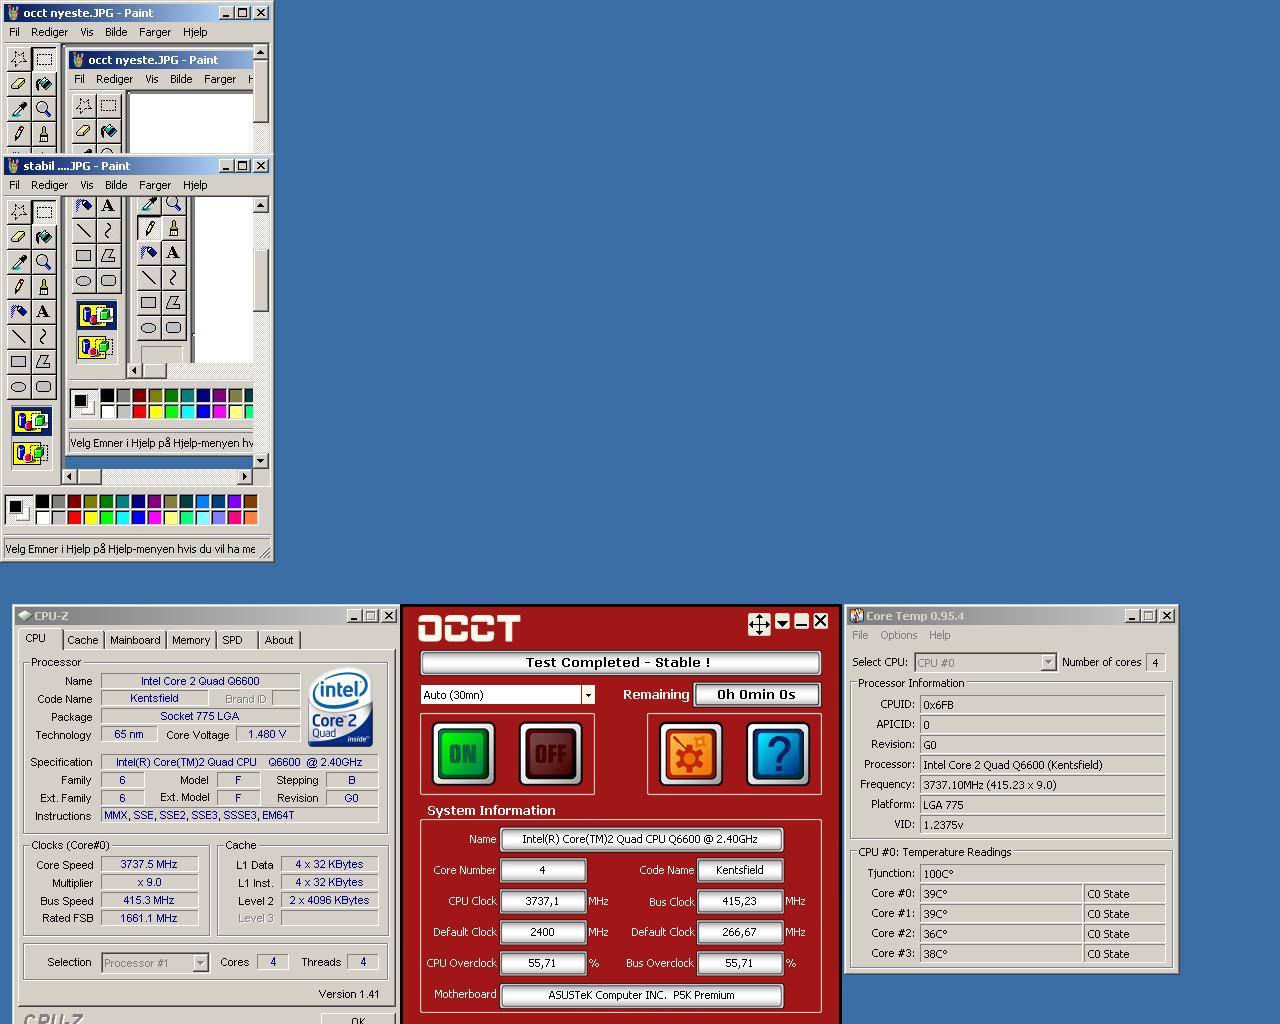Go to the Memory tab in CPU-Z

pyautogui.click(x=191, y=640)
